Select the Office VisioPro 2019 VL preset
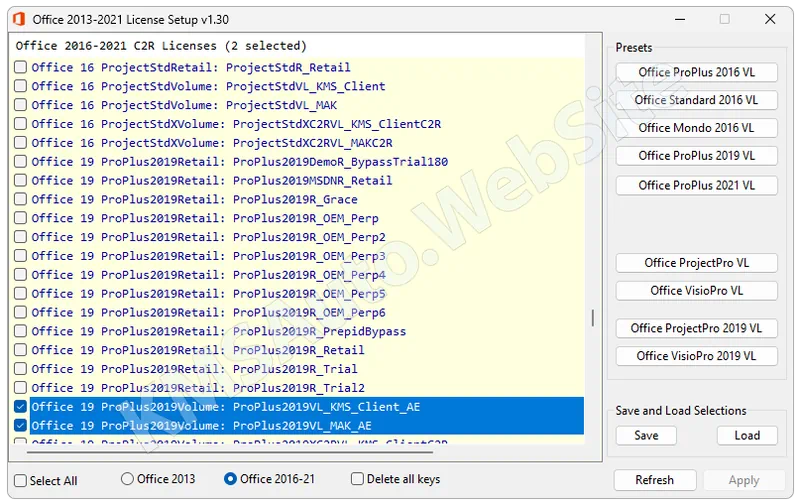Viewport: 800px width, 504px height. [696, 356]
